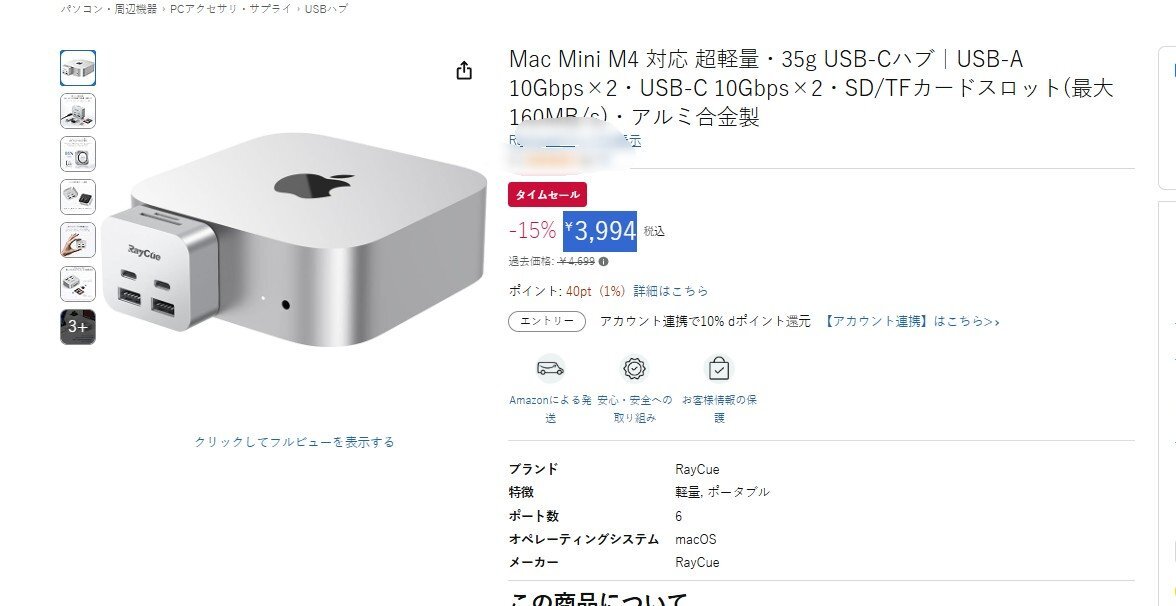Click the share icon above product image

point(464,70)
